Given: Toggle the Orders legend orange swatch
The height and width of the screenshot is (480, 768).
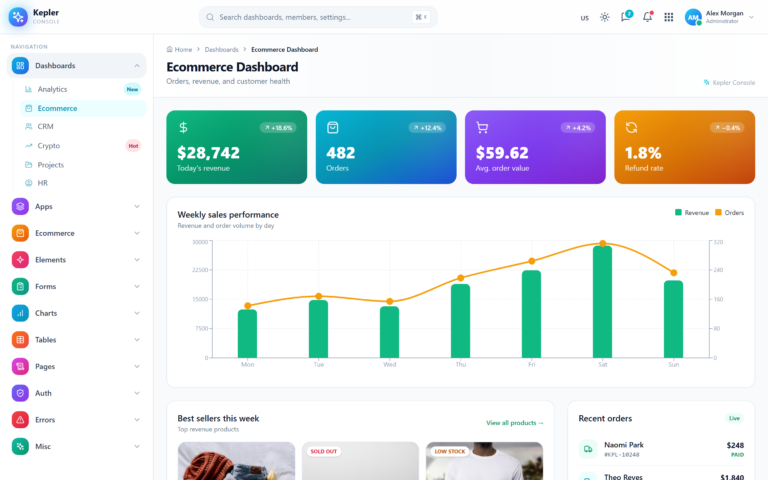Looking at the screenshot, I should point(718,212).
